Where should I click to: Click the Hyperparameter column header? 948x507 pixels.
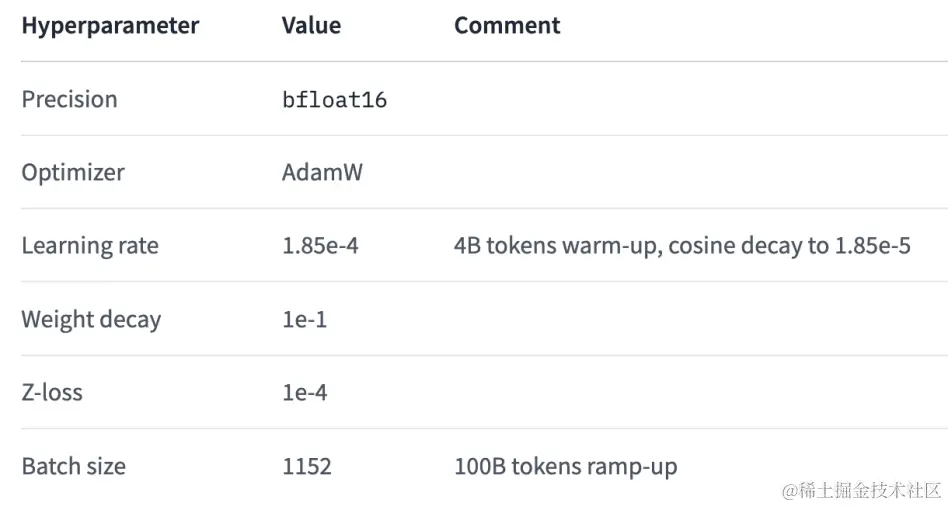(110, 25)
